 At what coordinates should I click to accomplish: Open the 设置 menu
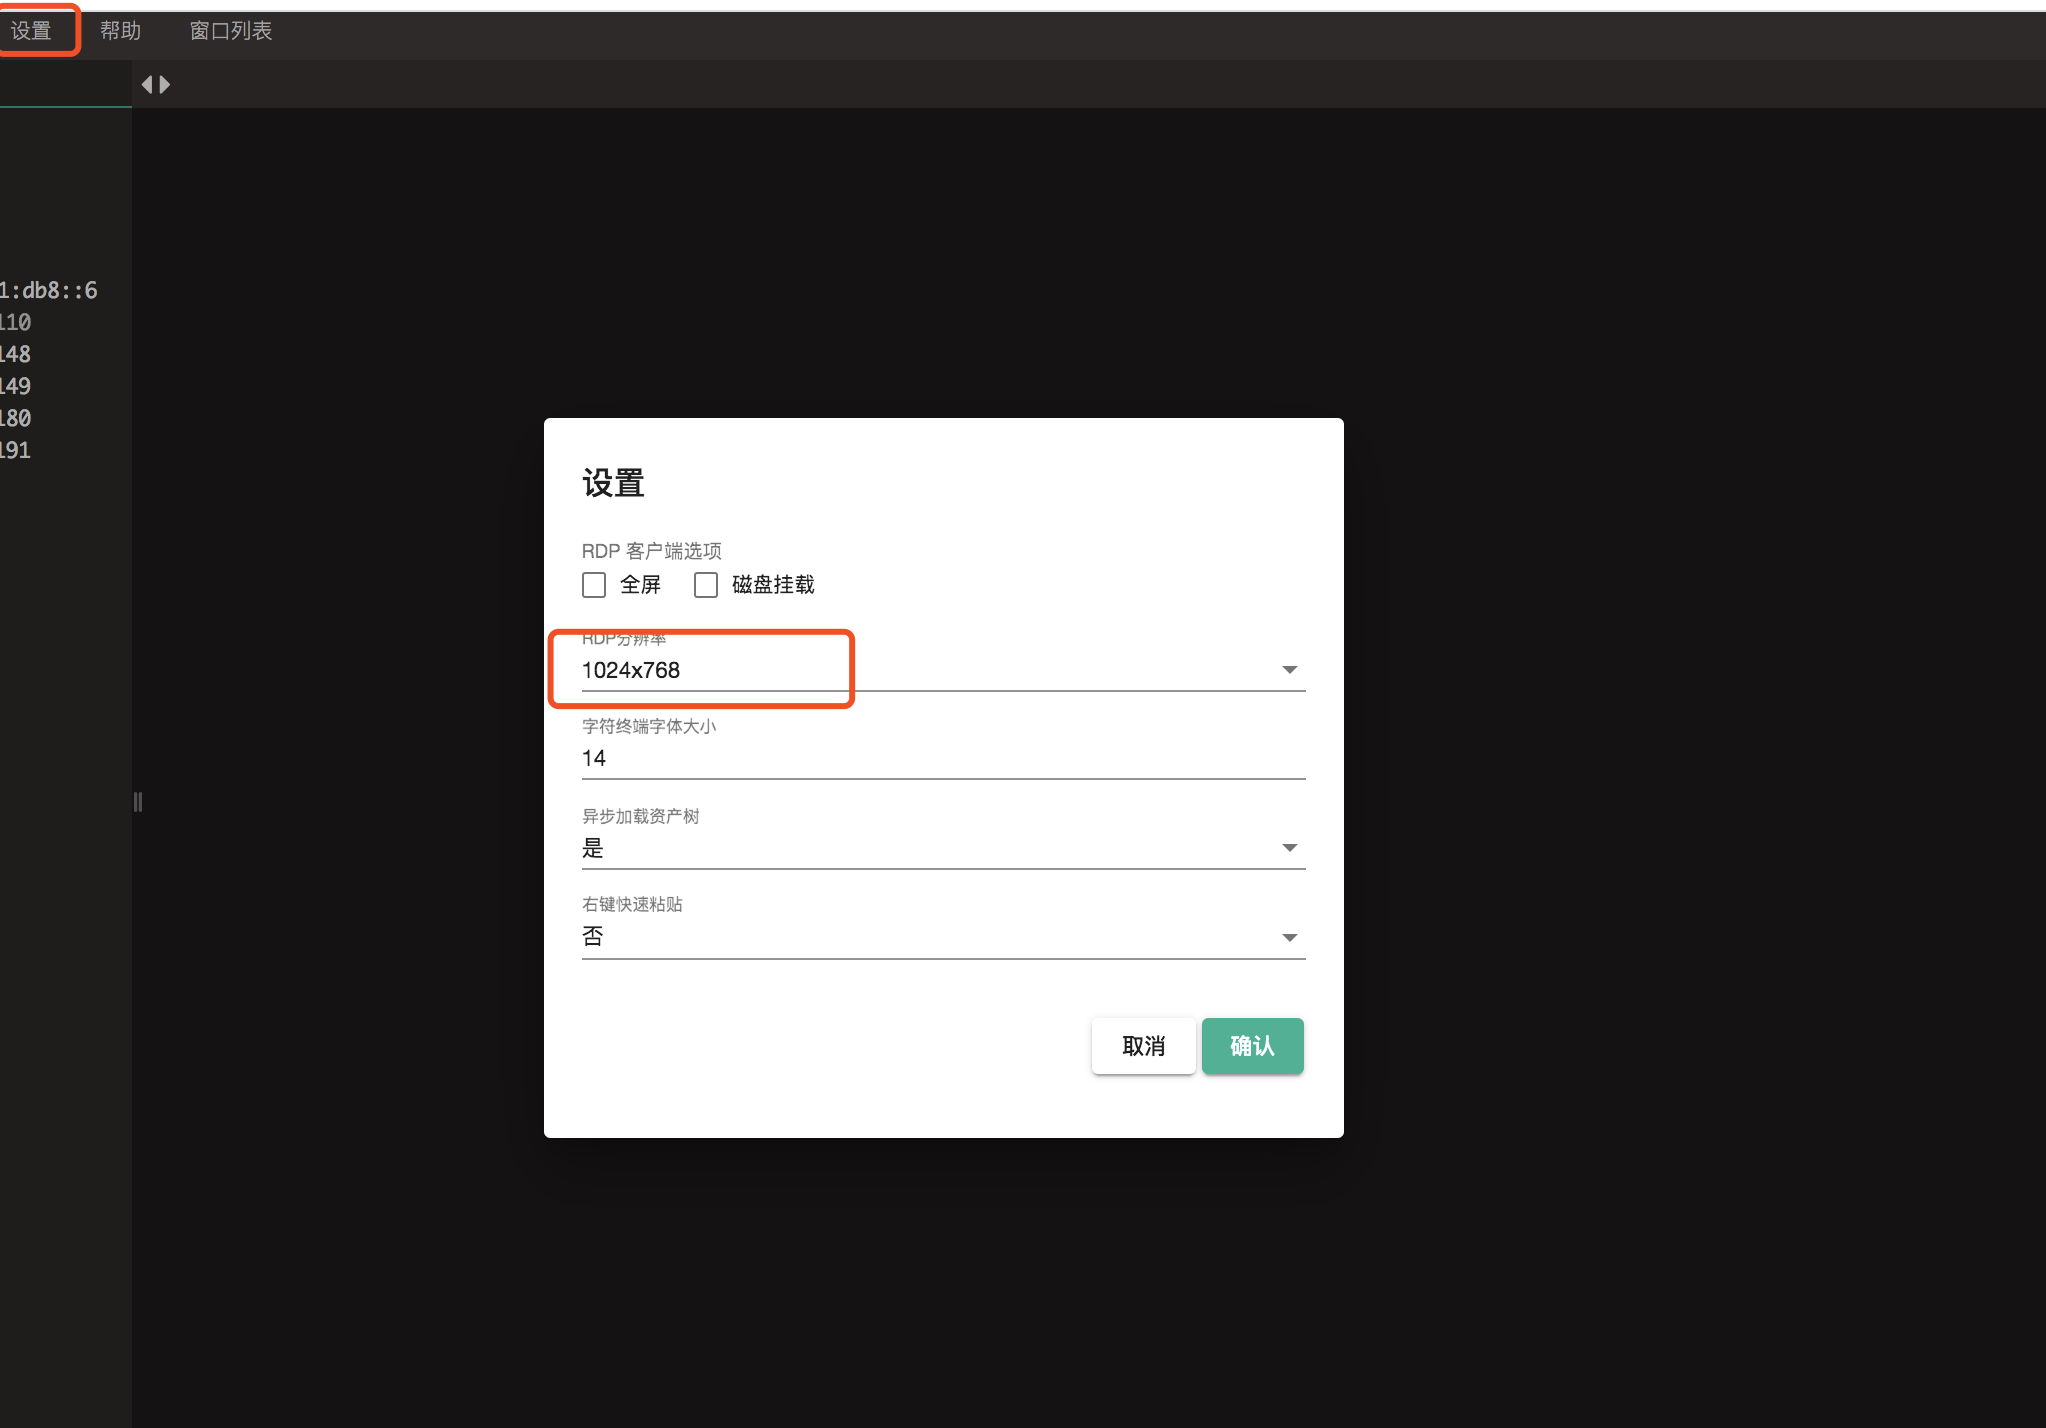[33, 30]
